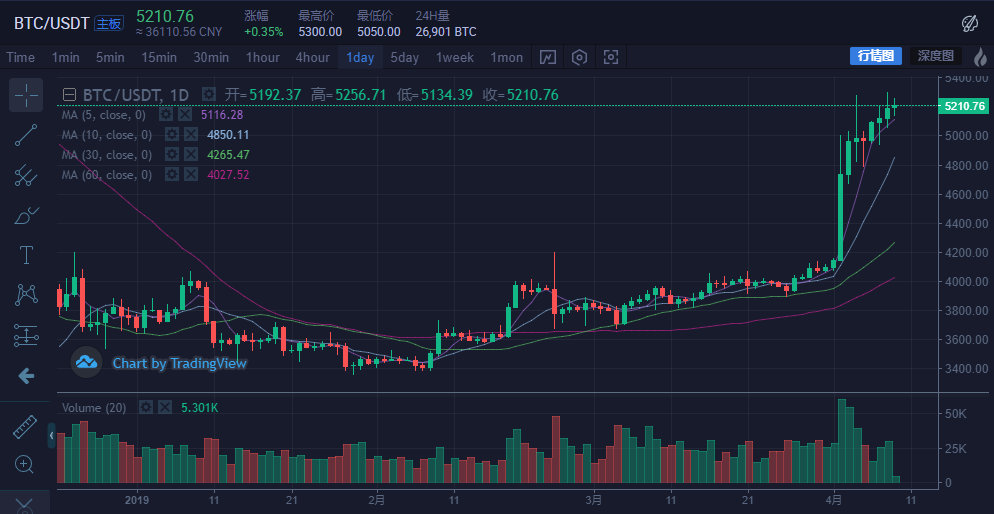Screen dimensions: 994x514
Task: Open chart settings hexagon icon
Action: [x=579, y=57]
